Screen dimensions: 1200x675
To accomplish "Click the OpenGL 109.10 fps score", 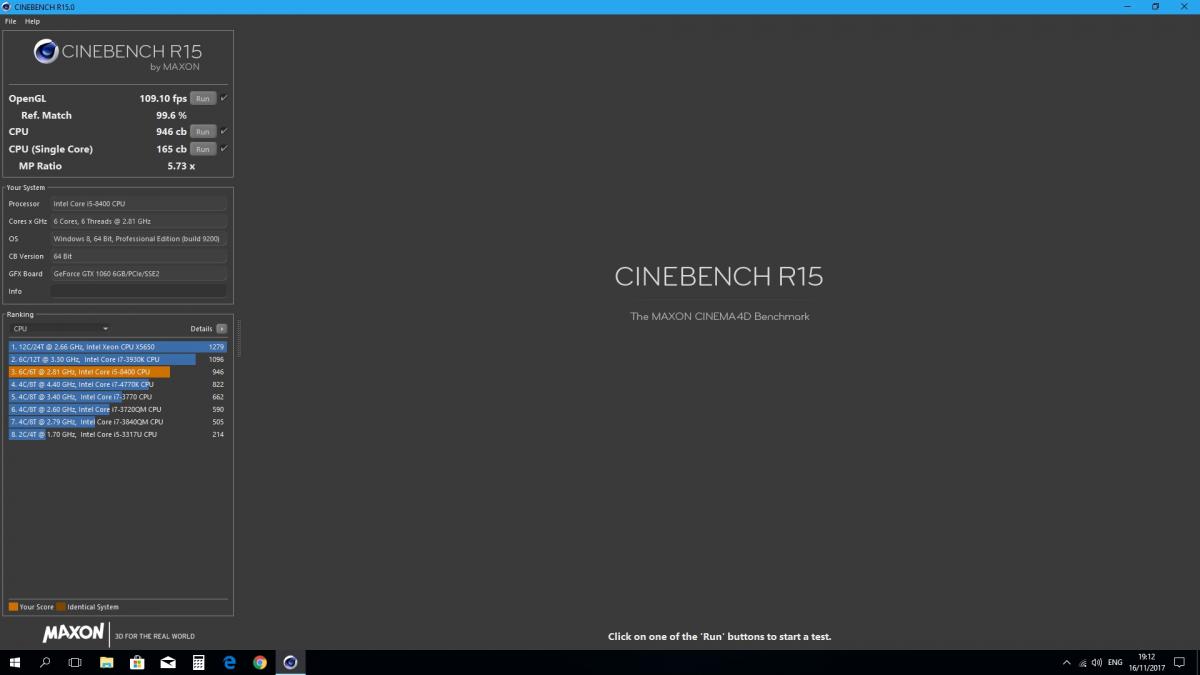I will coord(163,99).
